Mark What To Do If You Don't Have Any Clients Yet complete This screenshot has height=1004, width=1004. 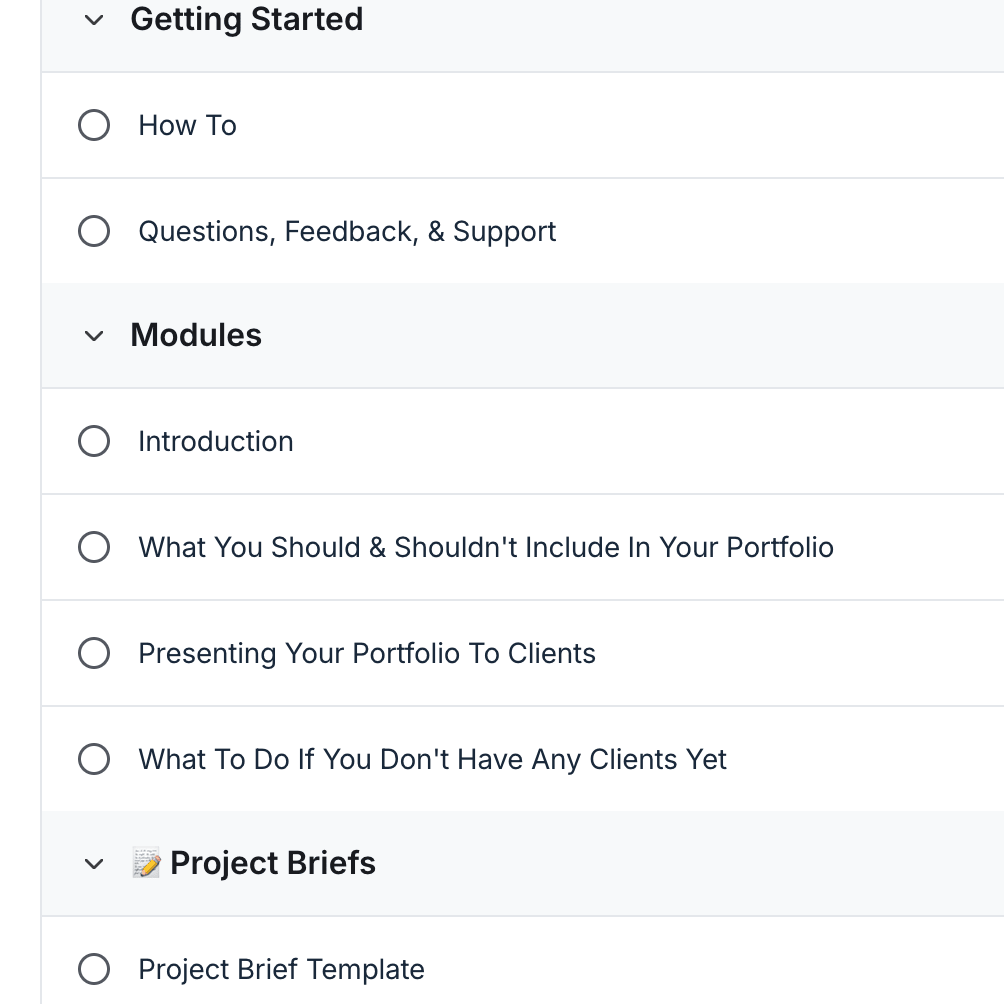tap(94, 759)
